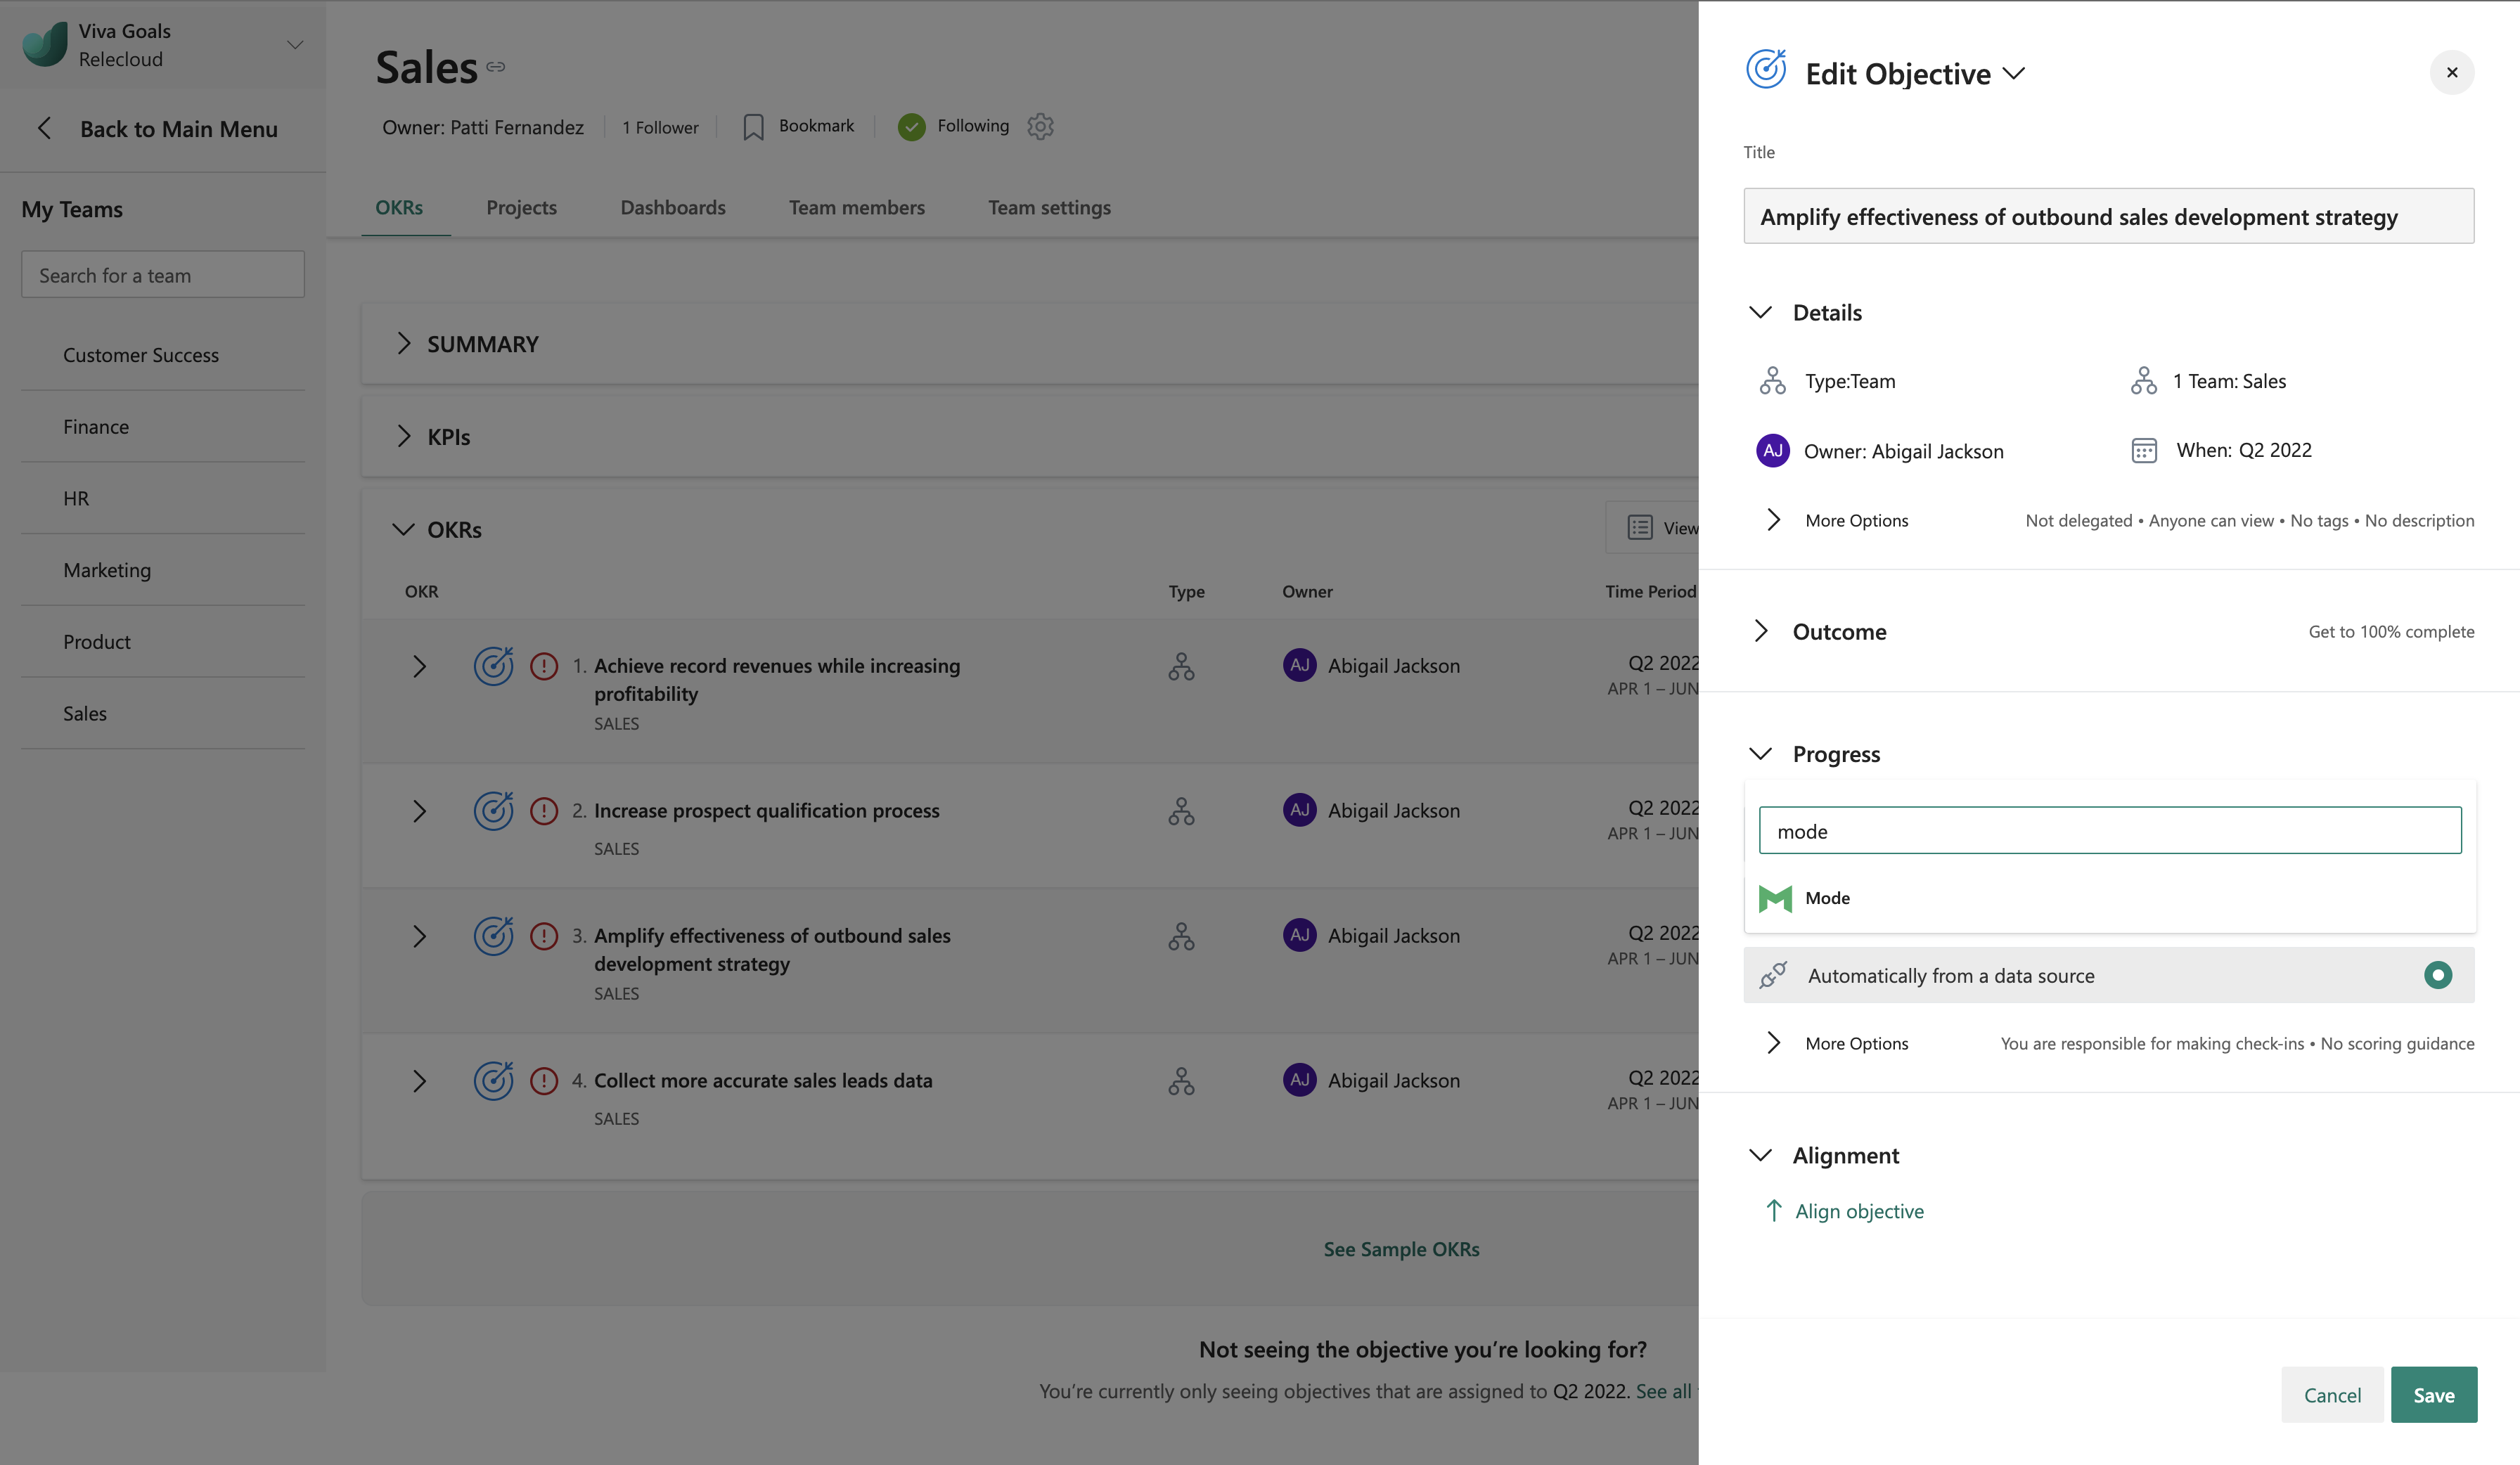2520x1465 pixels.
Task: Switch to the Dashboards tab
Action: (x=672, y=208)
